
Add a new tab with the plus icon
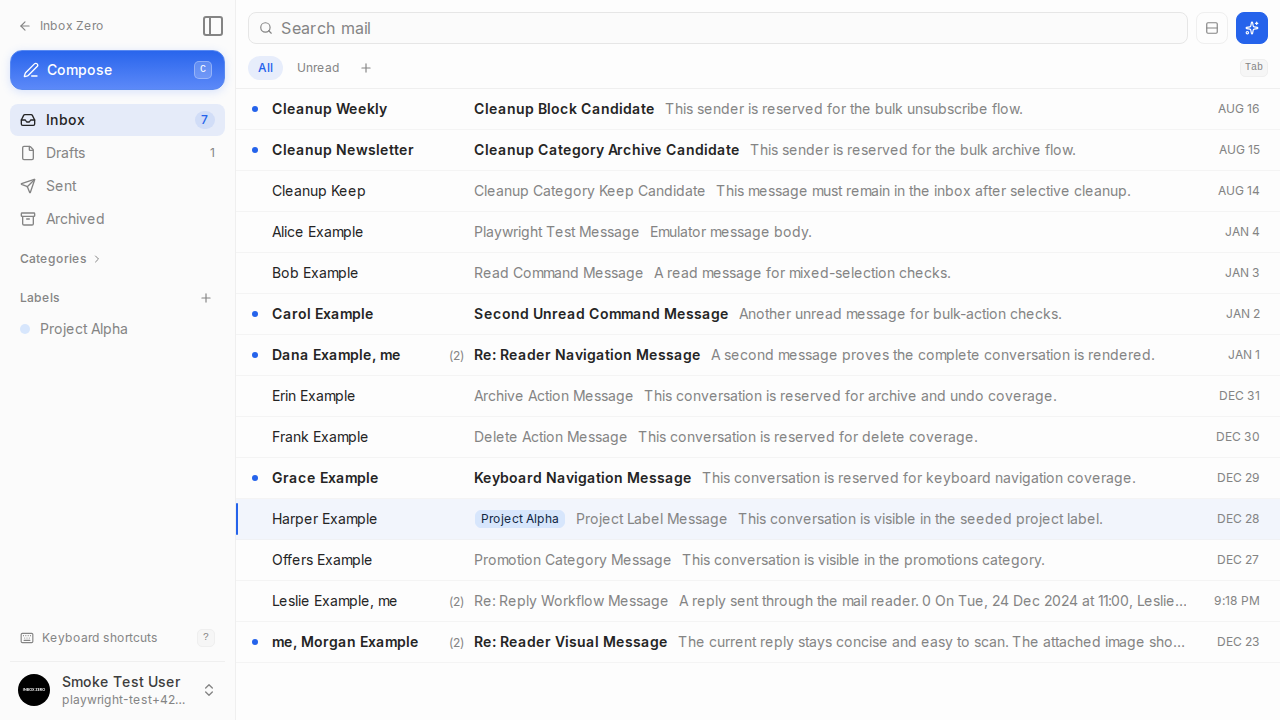[366, 68]
